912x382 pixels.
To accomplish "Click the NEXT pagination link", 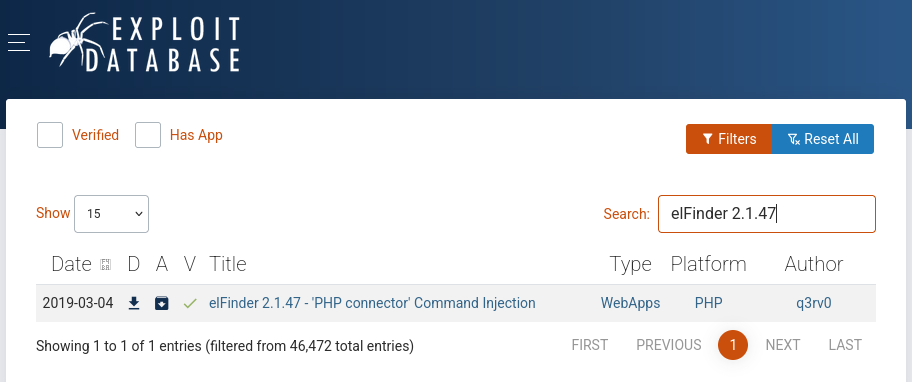I will (783, 345).
